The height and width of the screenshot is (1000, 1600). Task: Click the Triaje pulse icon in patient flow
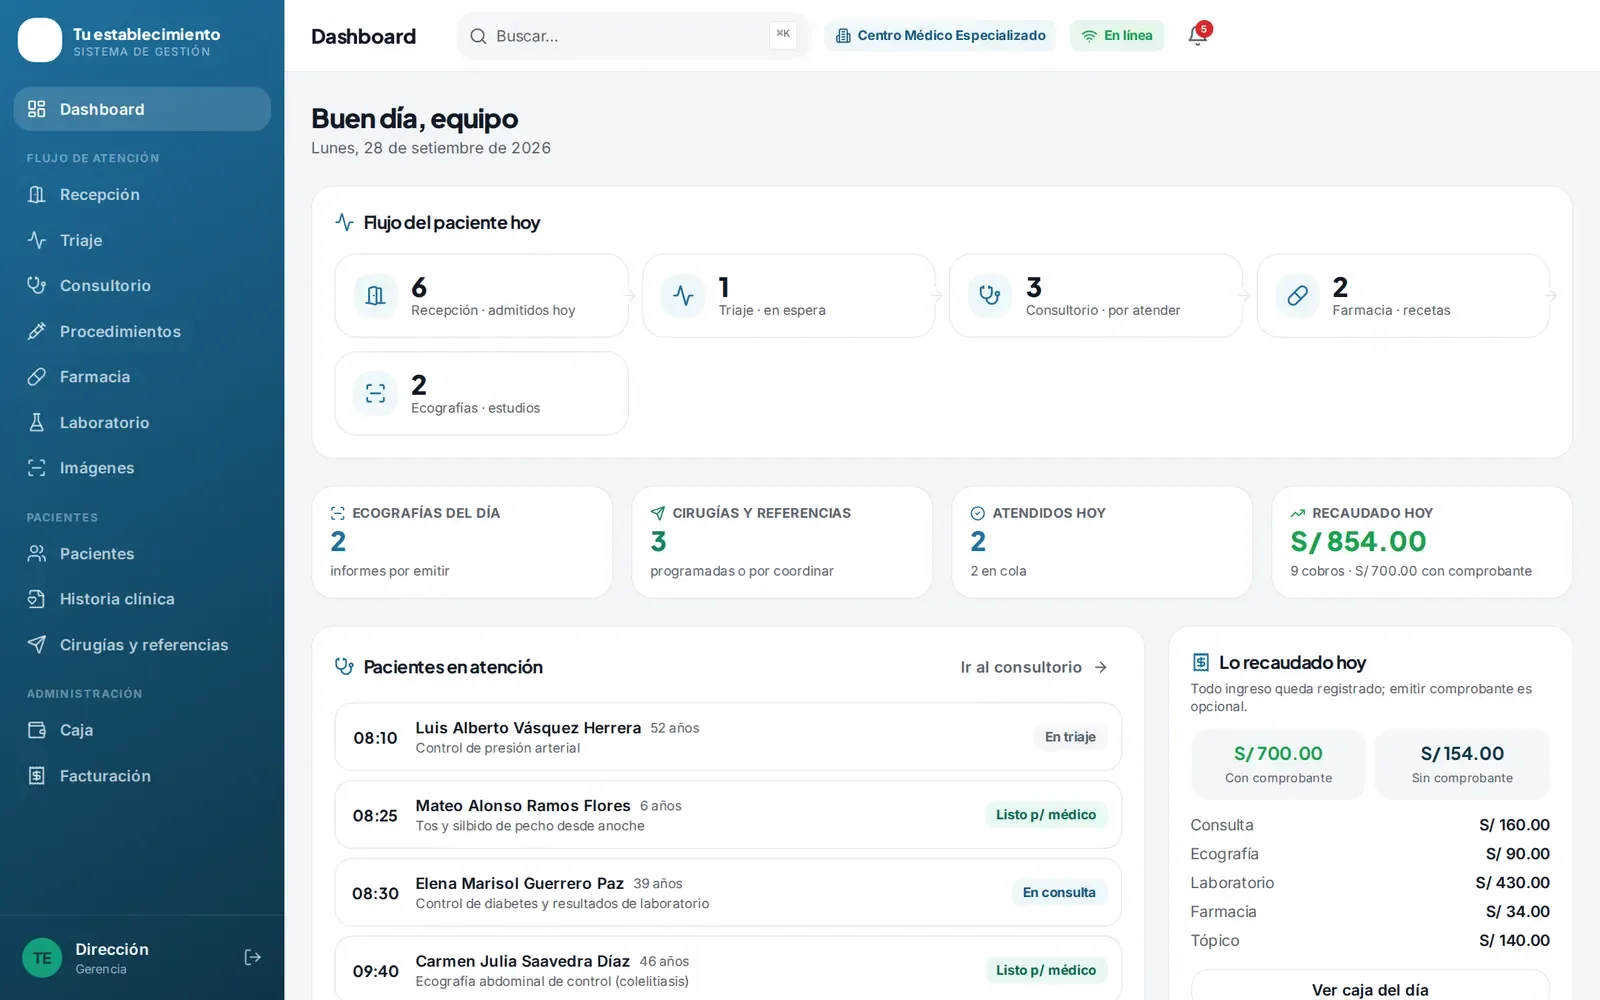pos(683,296)
